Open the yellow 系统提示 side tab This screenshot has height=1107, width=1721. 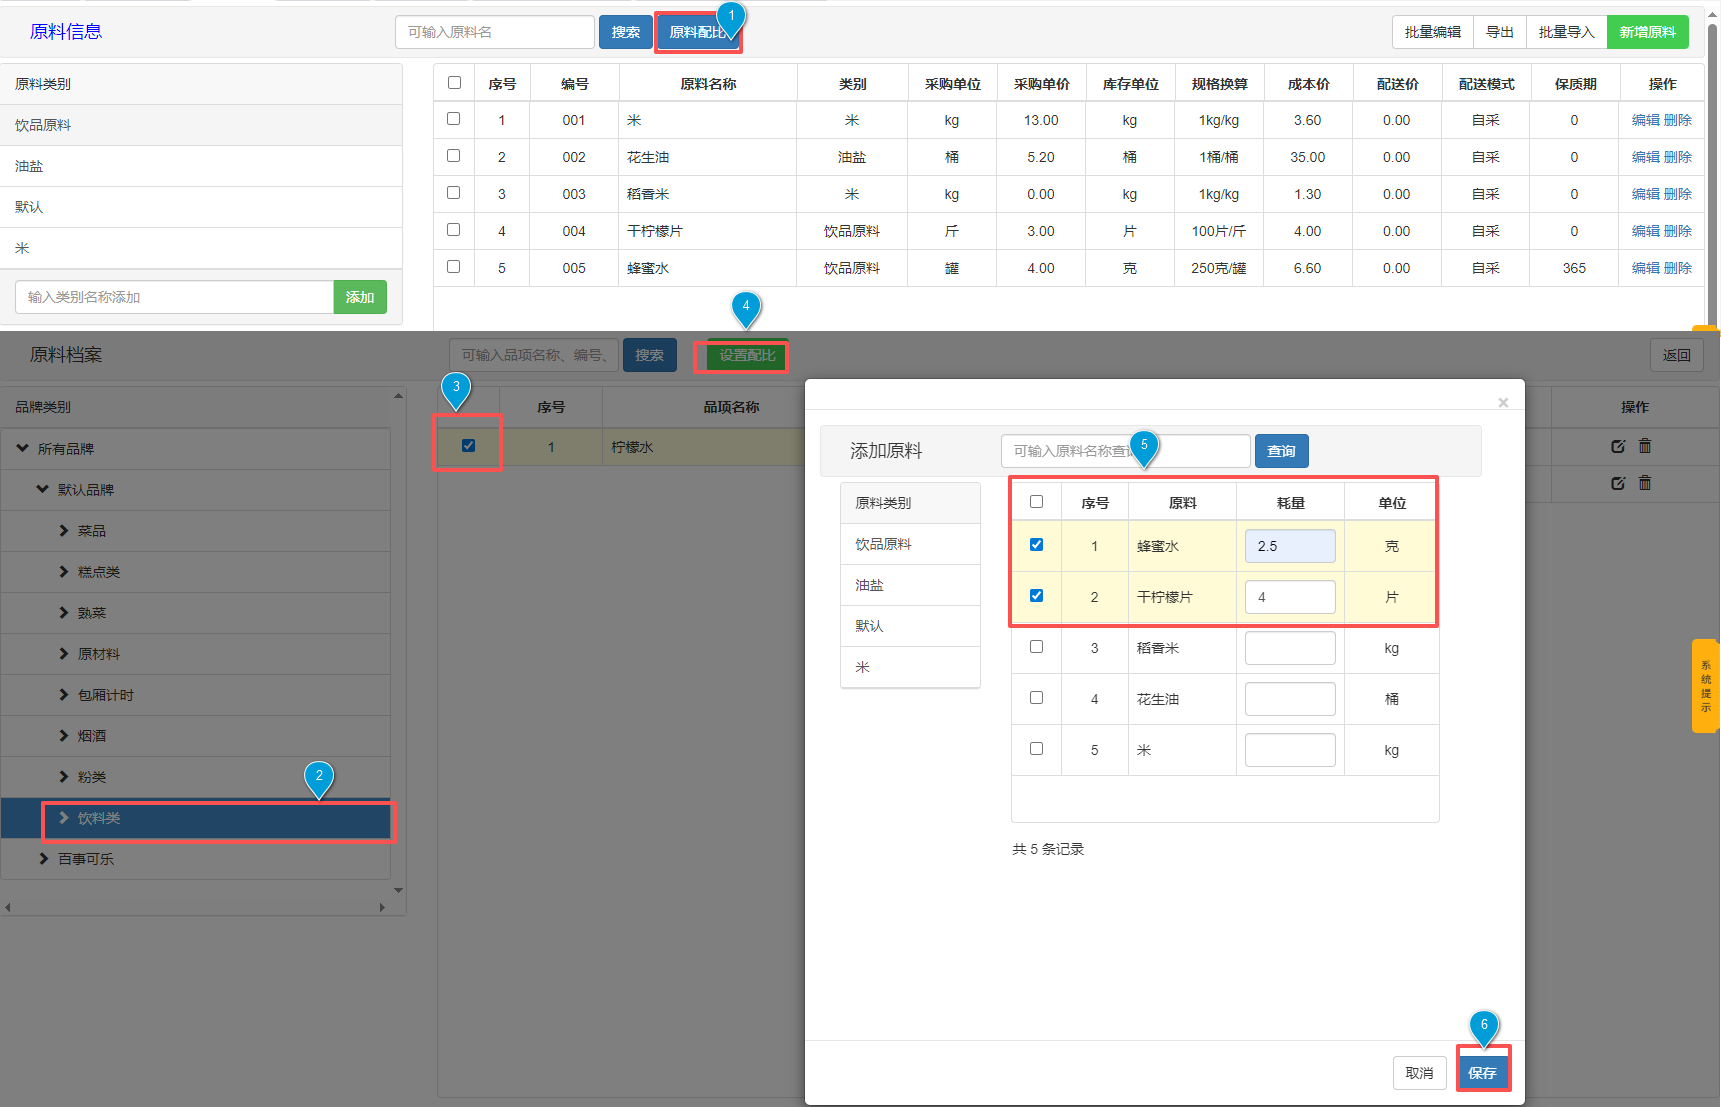pos(1705,686)
